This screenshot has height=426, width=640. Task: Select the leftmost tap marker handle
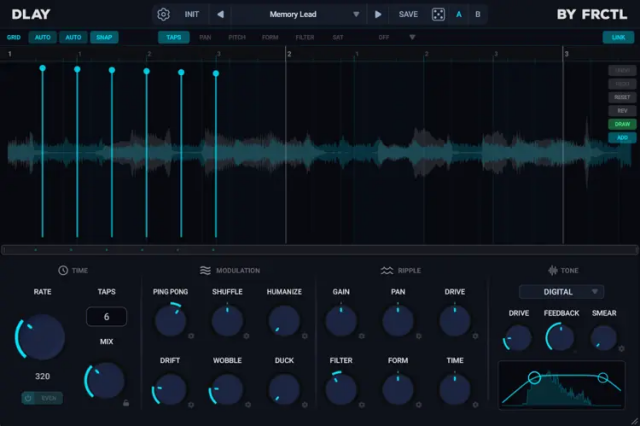click(42, 68)
